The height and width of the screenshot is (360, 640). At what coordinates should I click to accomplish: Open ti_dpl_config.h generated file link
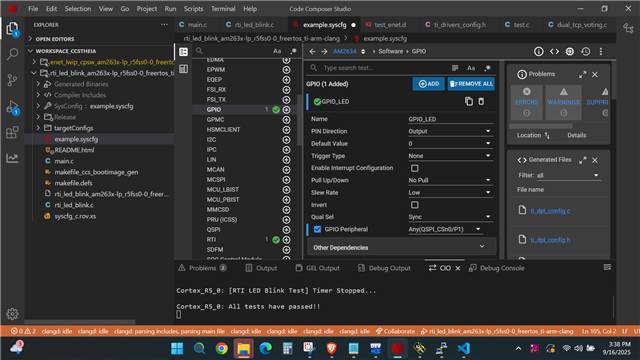pyautogui.click(x=550, y=240)
